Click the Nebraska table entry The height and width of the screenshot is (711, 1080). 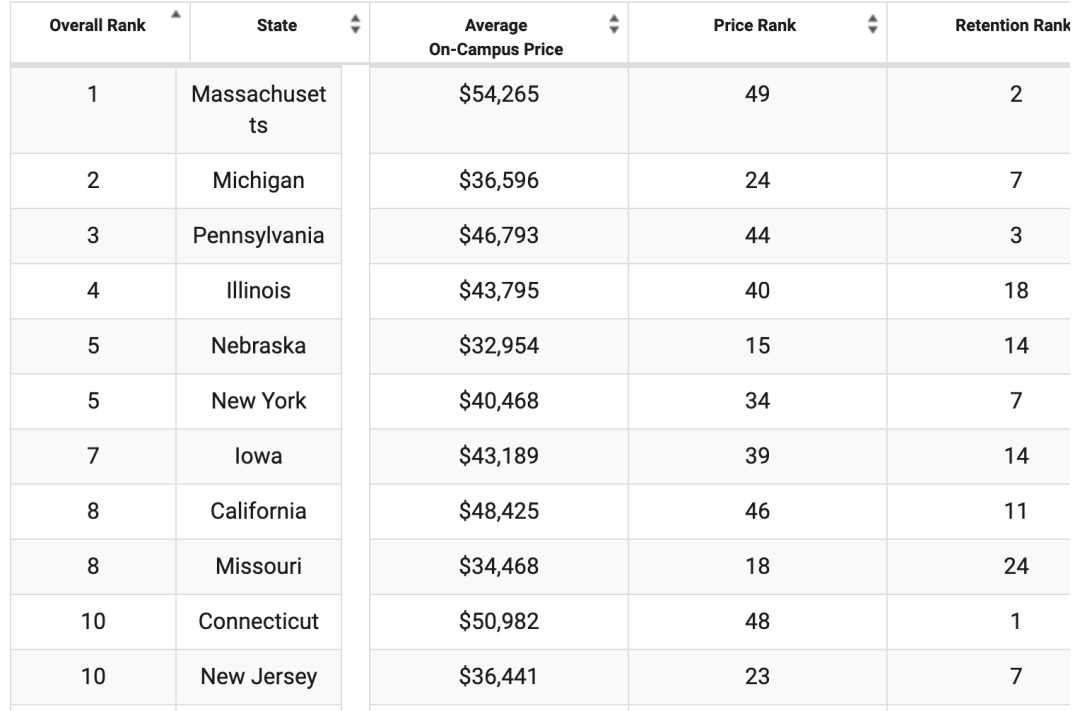pyautogui.click(x=258, y=346)
